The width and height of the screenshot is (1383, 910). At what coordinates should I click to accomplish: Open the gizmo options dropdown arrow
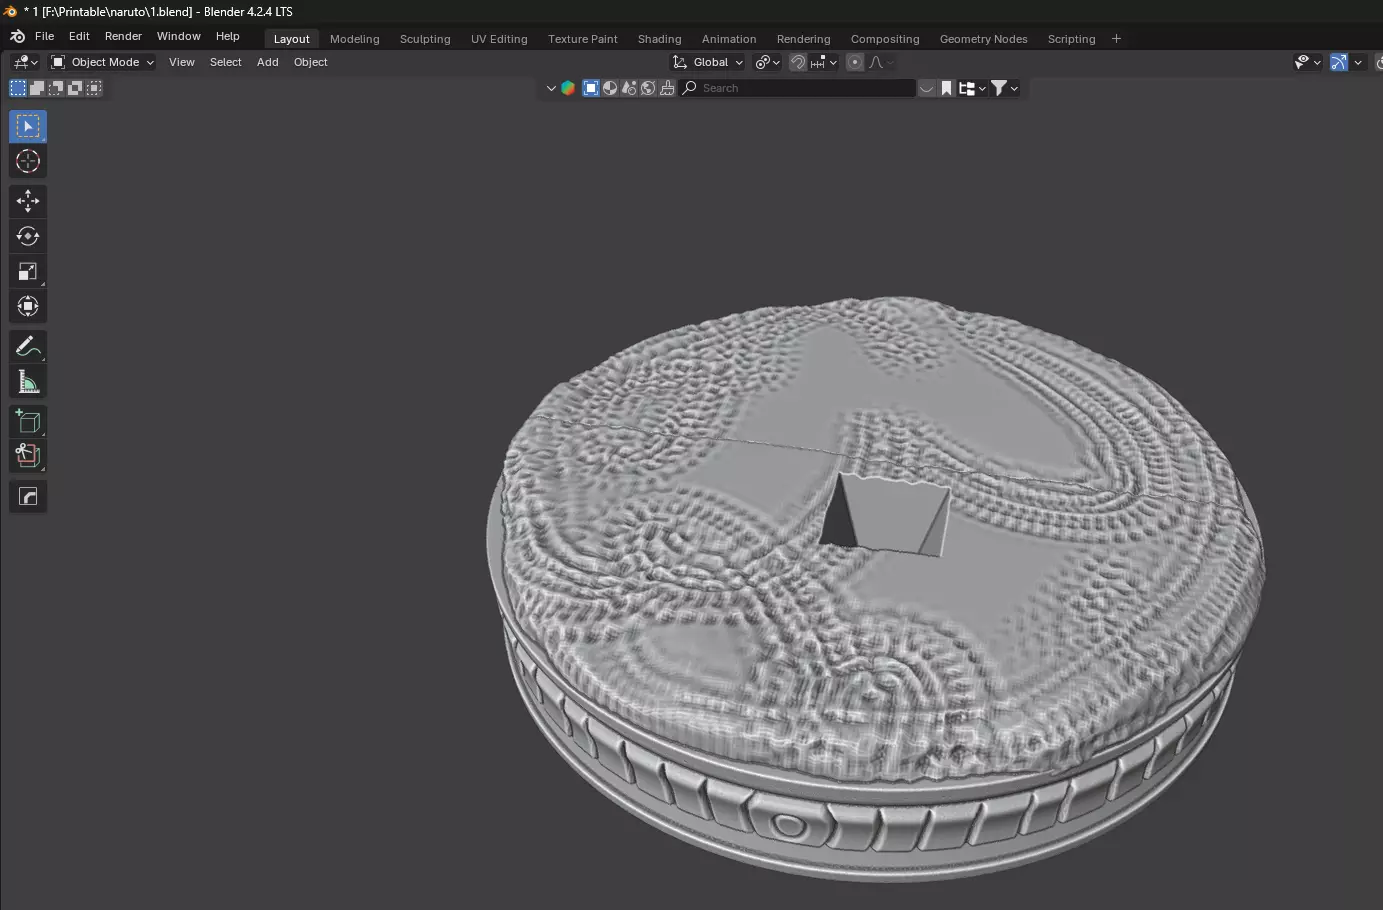pos(1359,62)
